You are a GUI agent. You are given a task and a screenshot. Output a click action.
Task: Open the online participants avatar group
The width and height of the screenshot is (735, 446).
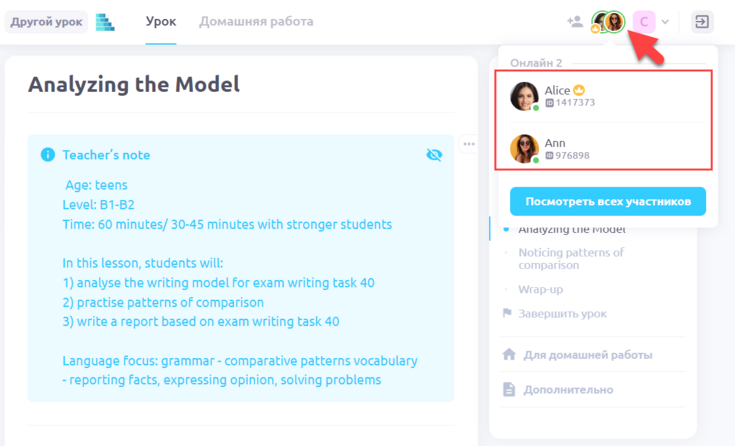[x=608, y=22]
